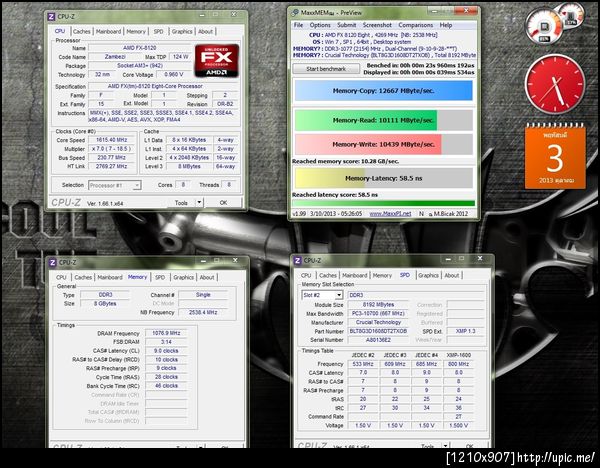Open the Help menu in MaxxMEM
Screen dimensions: 600x468
pos(446,25)
